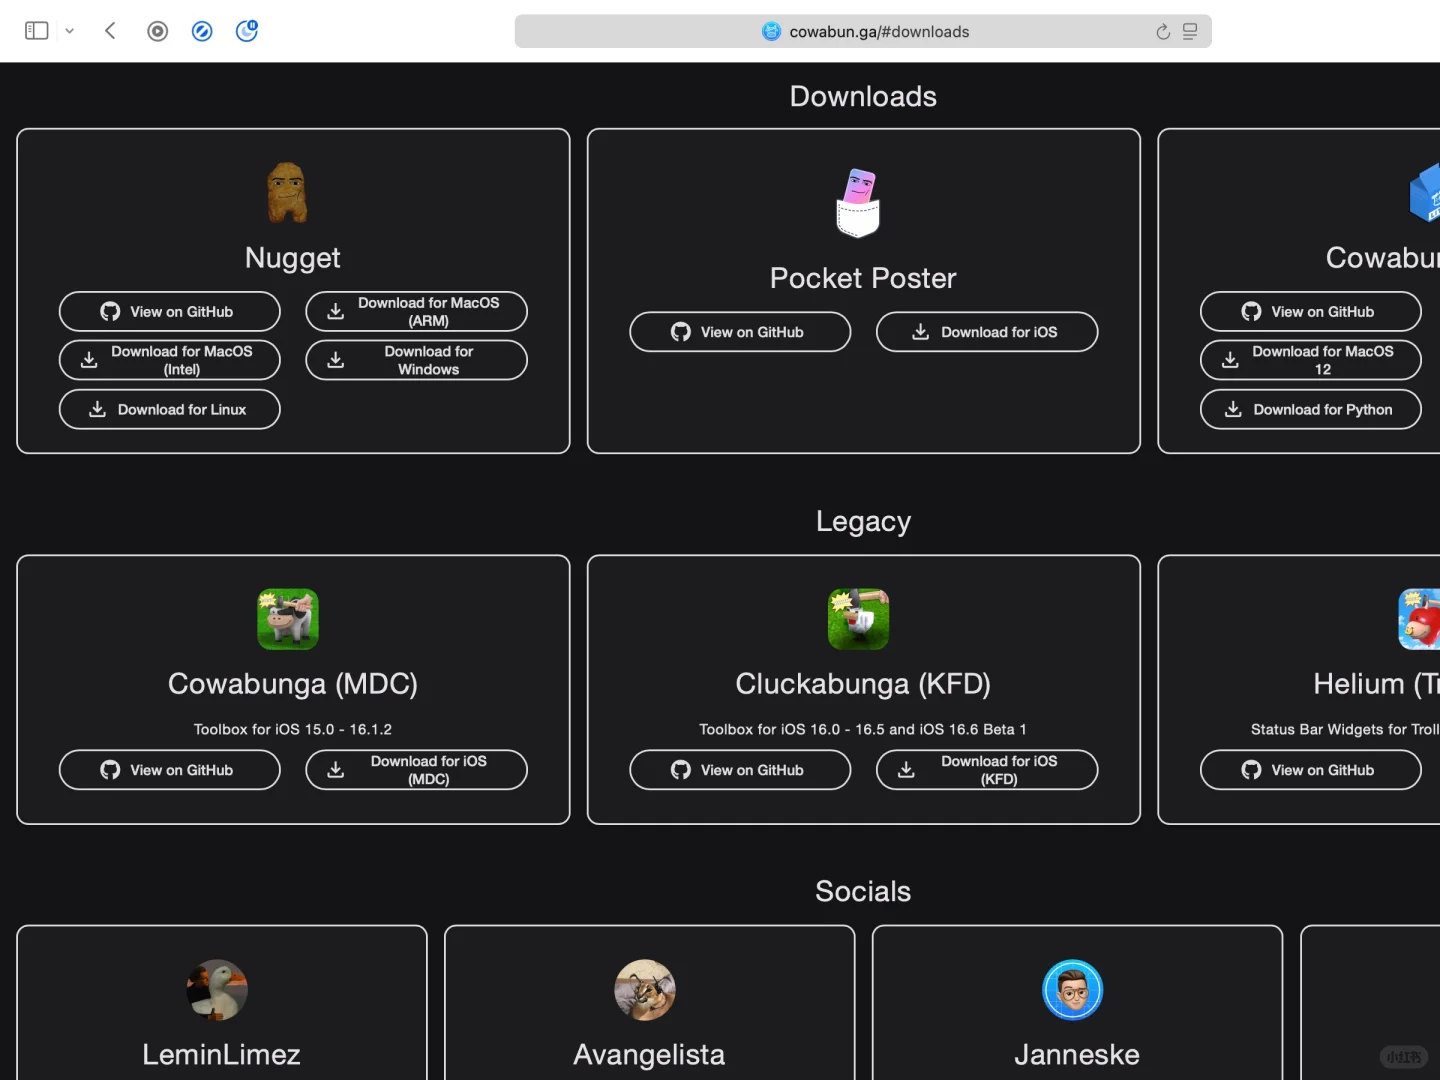Screen dimensions: 1440x1080
Task: Click the Legacy section heading
Action: point(863,521)
